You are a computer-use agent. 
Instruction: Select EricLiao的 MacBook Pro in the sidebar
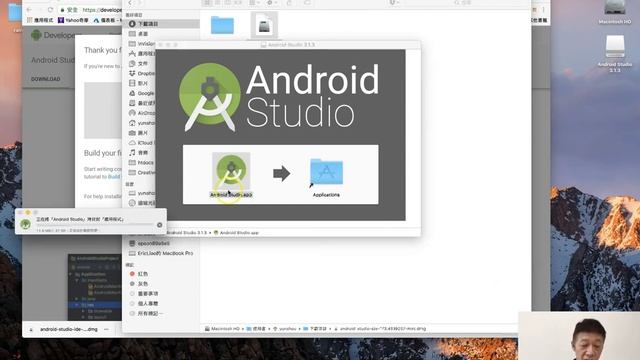pos(161,253)
